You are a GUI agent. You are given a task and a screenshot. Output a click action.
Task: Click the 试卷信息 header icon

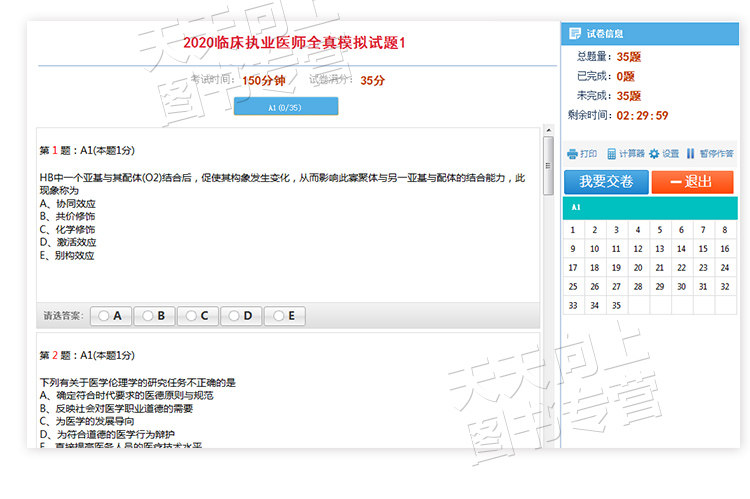tap(574, 33)
